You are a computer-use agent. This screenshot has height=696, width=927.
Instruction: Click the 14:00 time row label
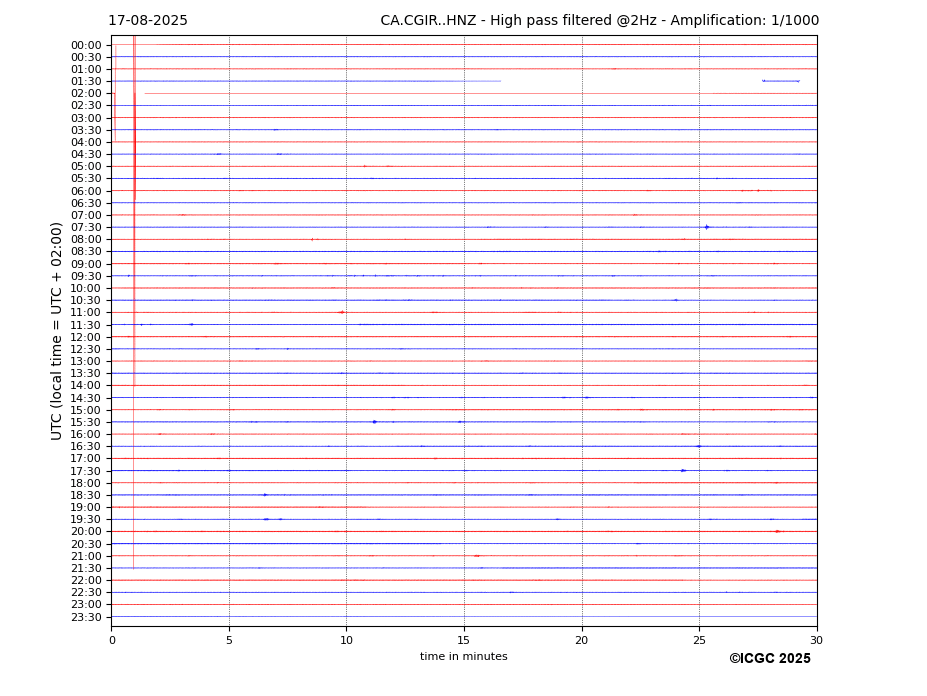tap(86, 386)
